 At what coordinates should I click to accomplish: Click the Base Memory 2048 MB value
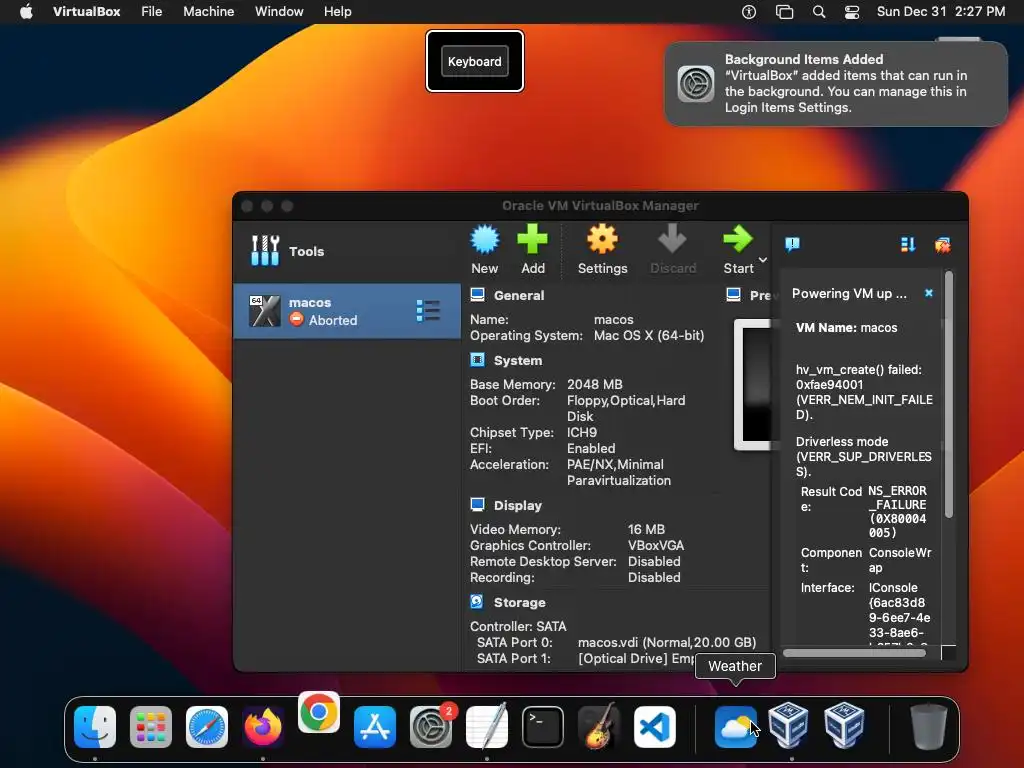(594, 385)
